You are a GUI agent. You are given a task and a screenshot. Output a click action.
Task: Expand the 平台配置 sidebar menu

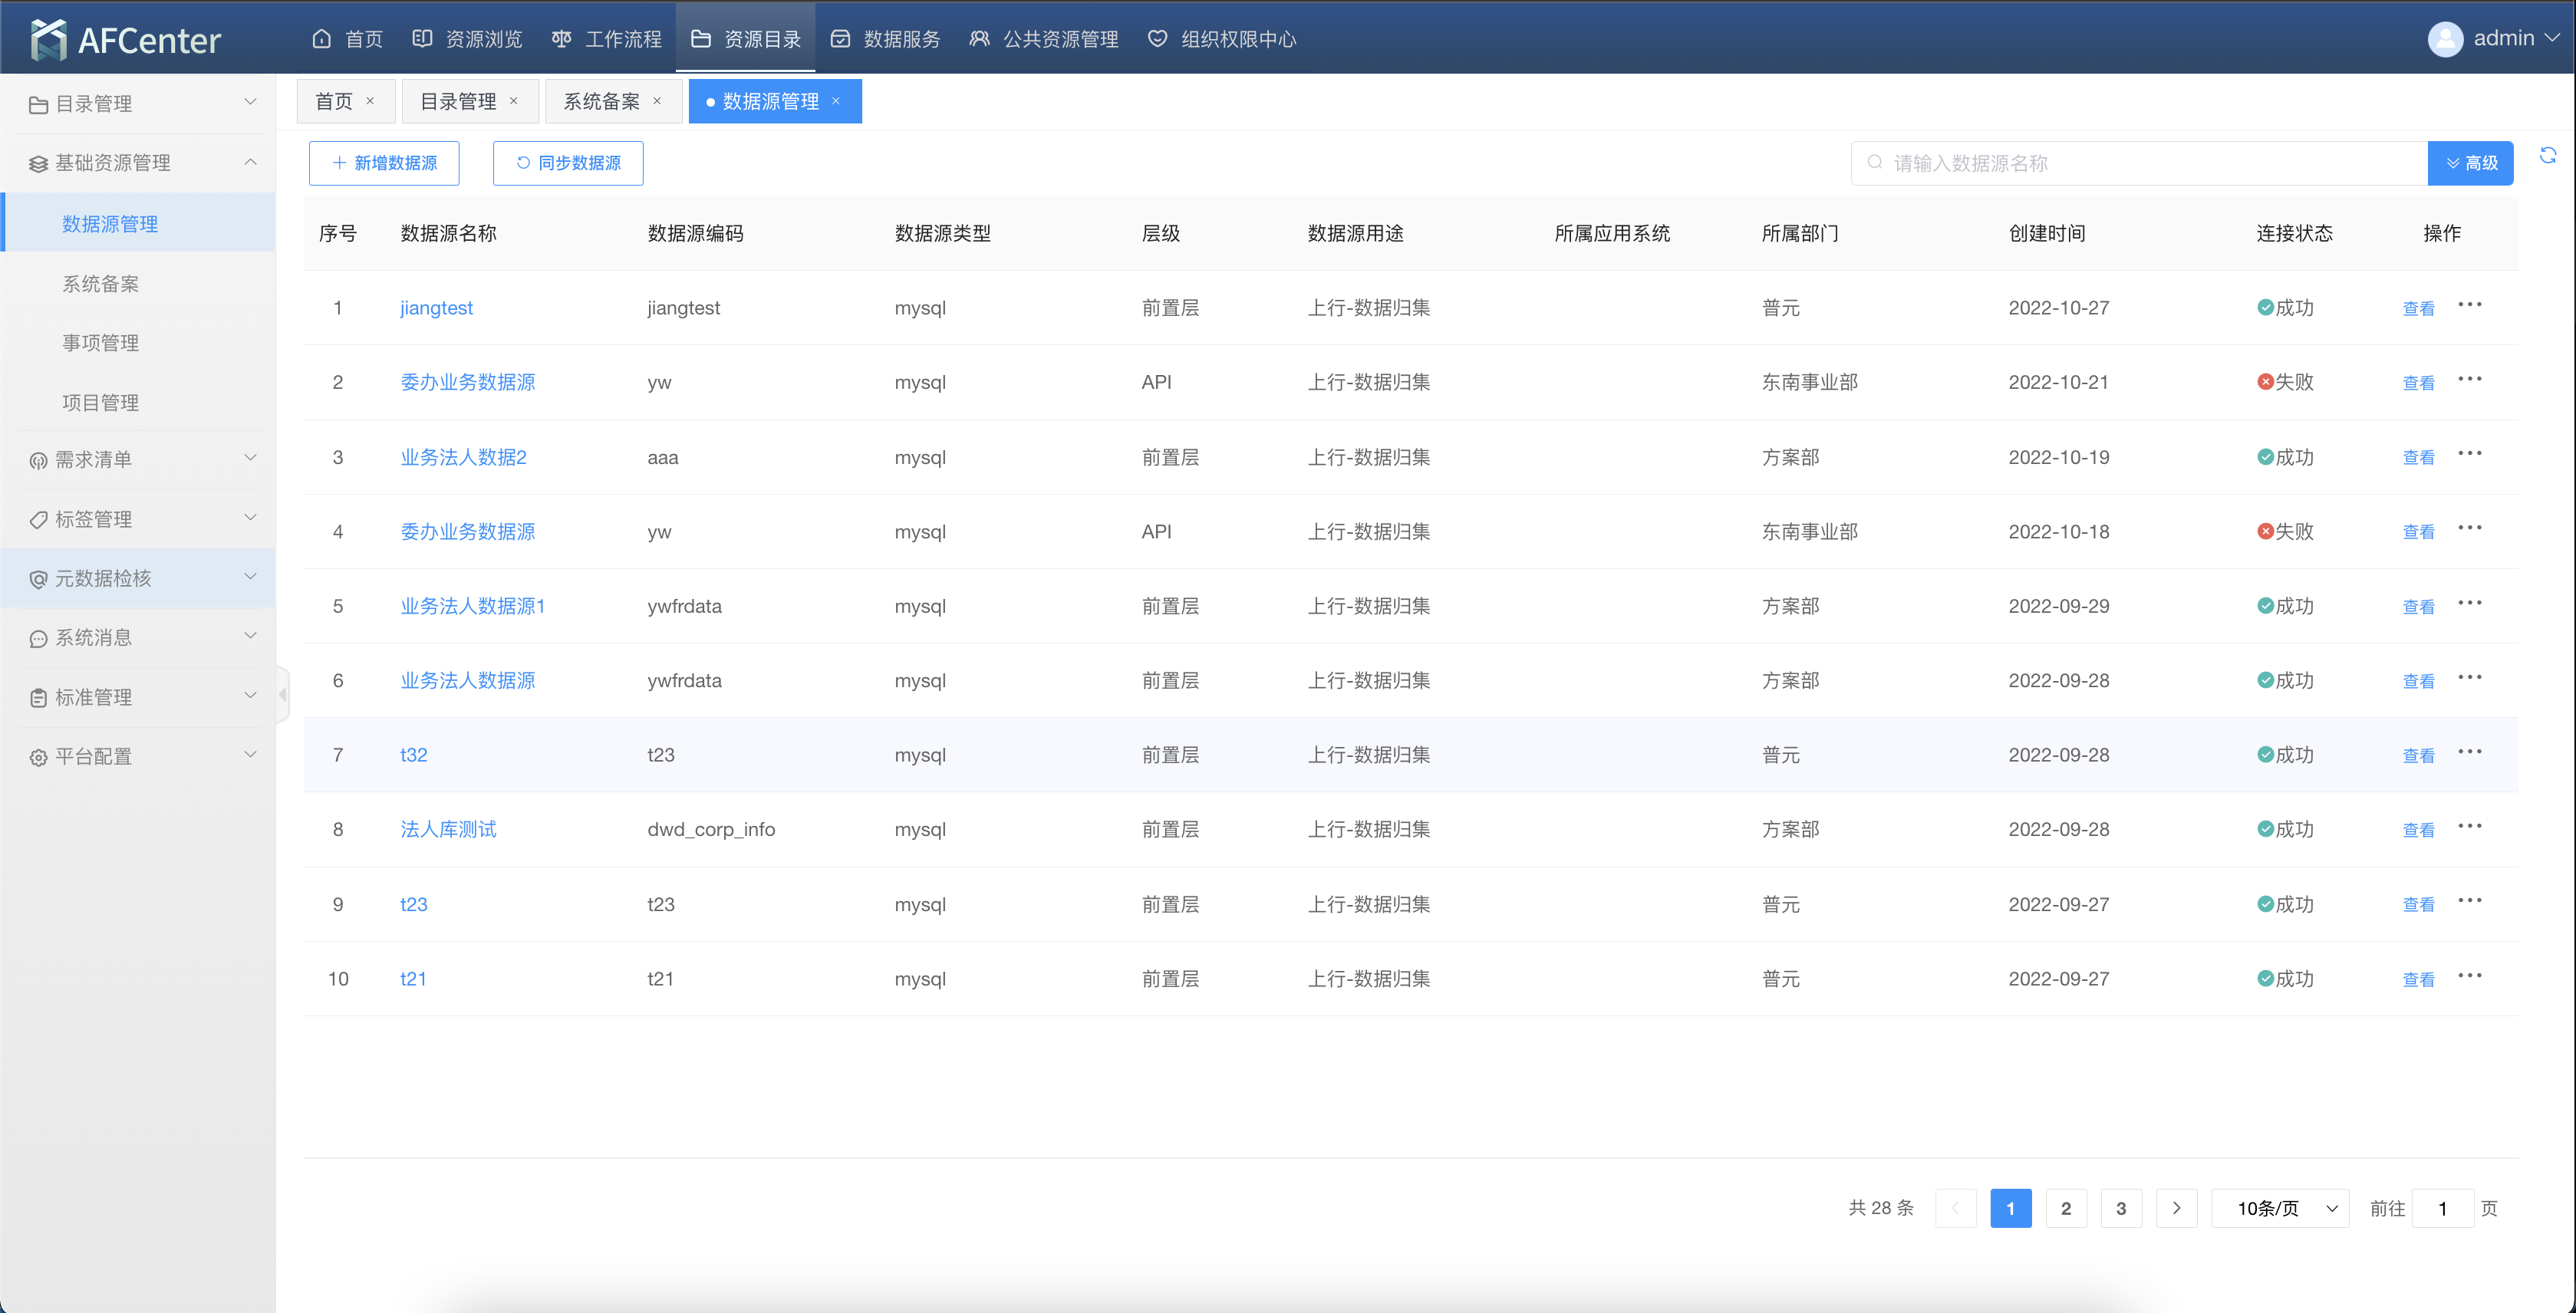[x=138, y=756]
